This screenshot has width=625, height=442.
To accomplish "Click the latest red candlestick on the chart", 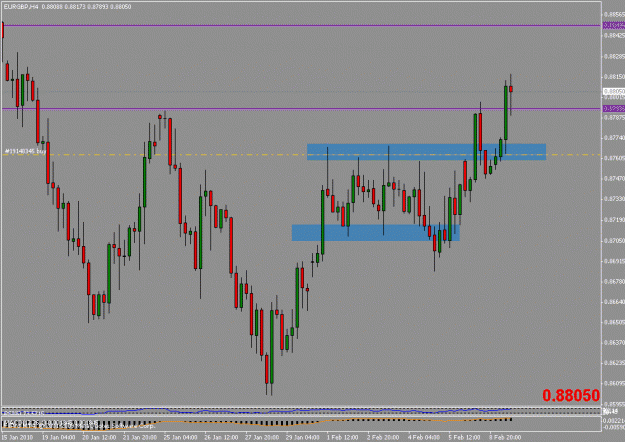I will 511,89.
